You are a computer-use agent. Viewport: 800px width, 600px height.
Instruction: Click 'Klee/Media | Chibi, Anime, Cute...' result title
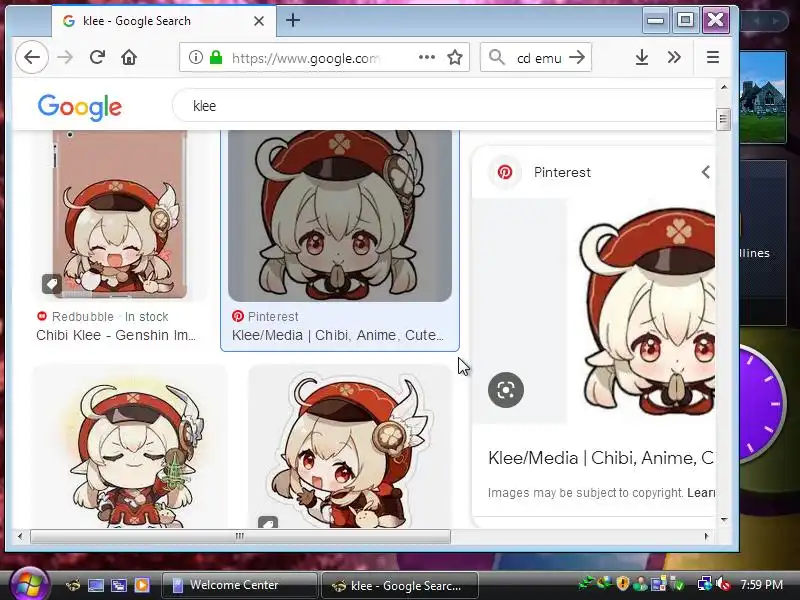coord(338,335)
